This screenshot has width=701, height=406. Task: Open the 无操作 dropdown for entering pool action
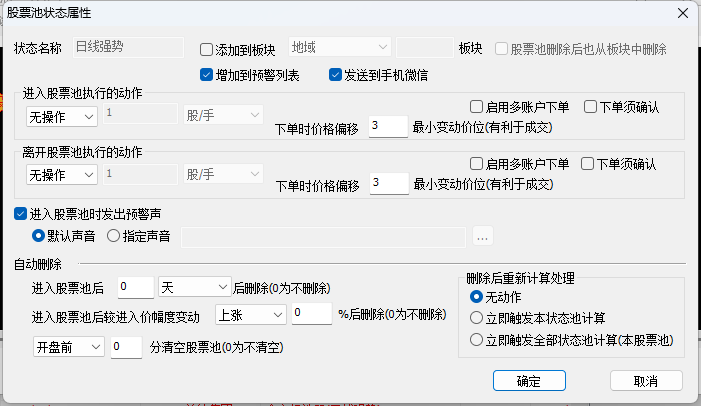pyautogui.click(x=62, y=117)
